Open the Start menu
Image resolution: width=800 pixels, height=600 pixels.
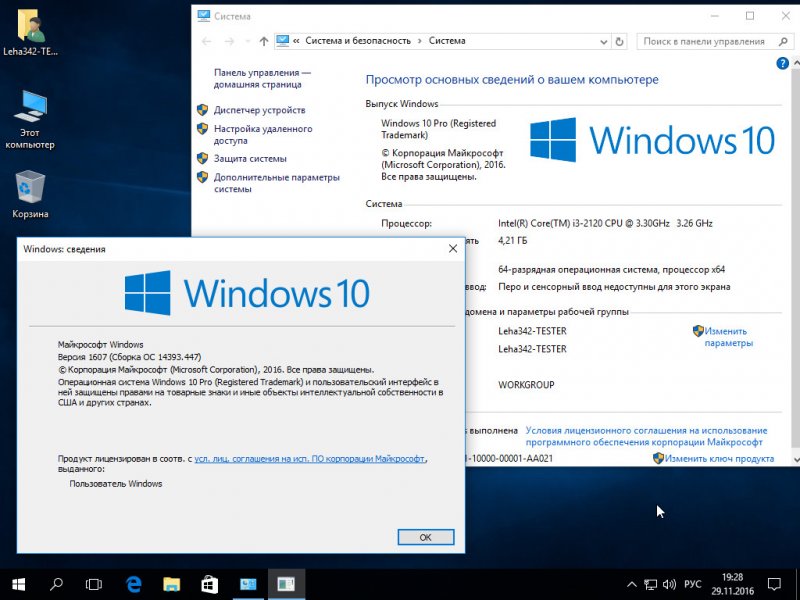pos(19,584)
